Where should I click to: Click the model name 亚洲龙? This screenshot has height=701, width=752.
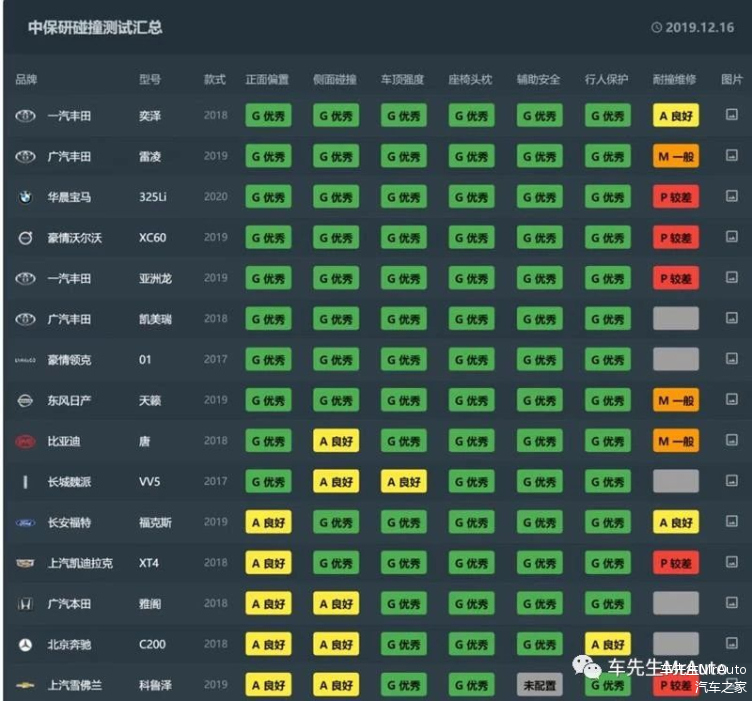(155, 279)
